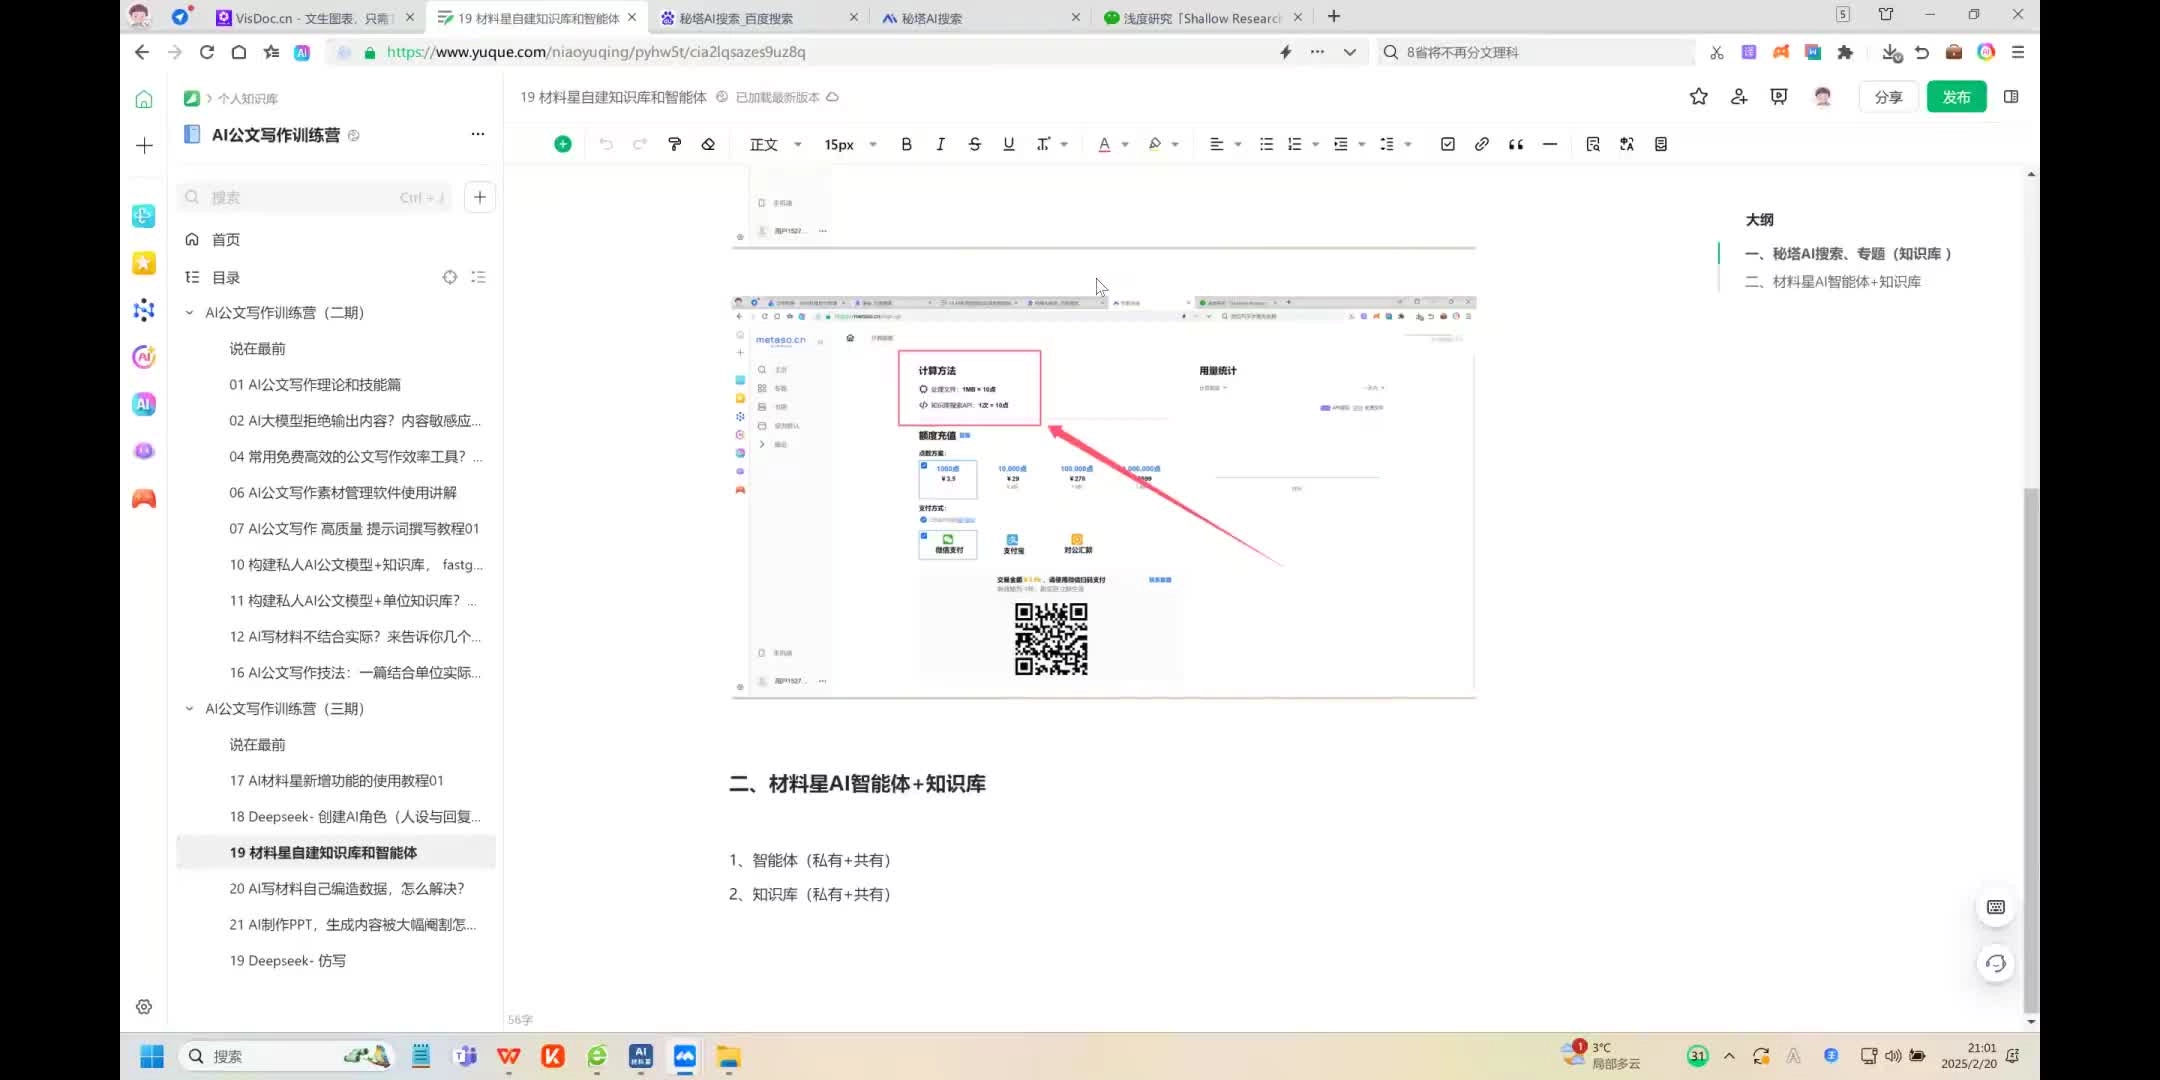Click the strikethrough icon
This screenshot has width=2160, height=1080.
pos(974,144)
